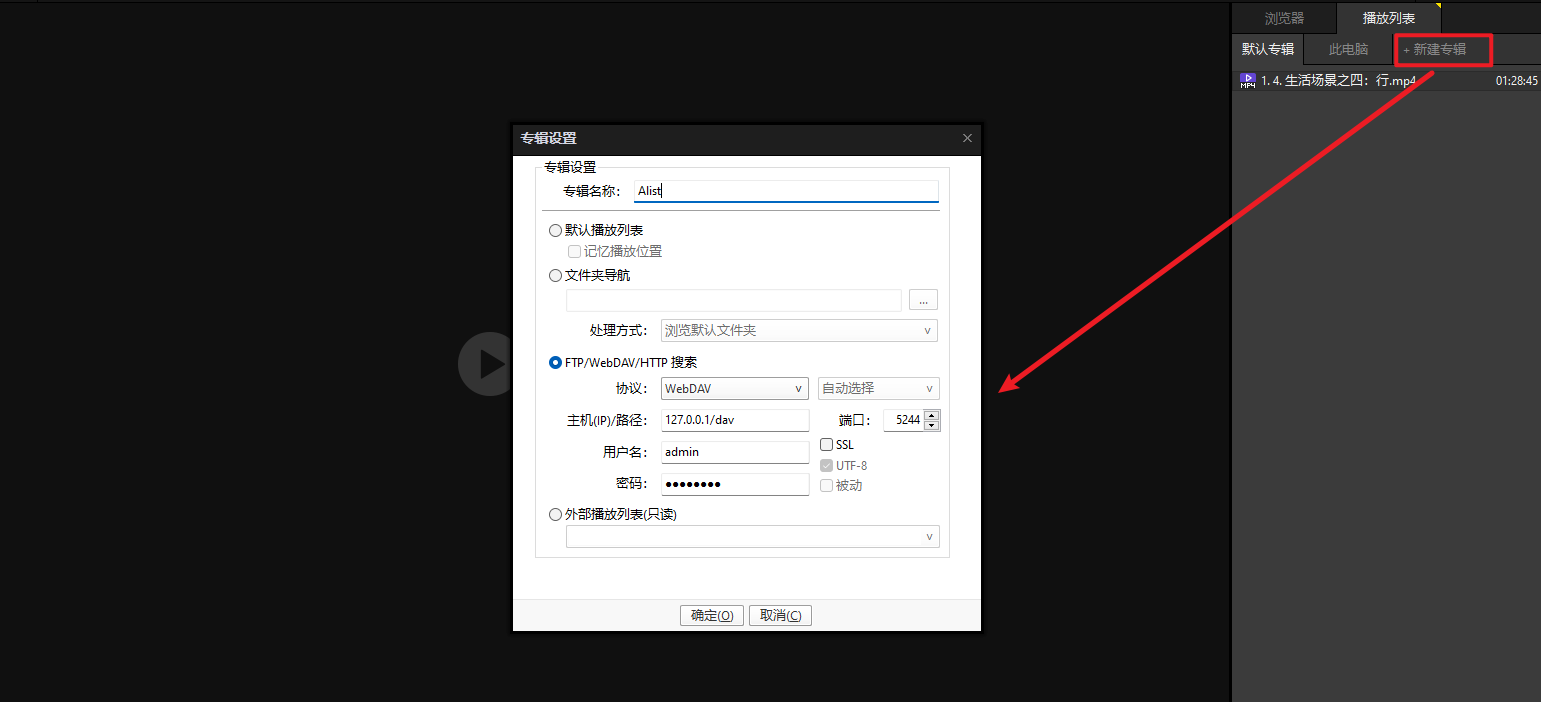Click the 确定(O) button
This screenshot has width=1541, height=702.
(712, 616)
